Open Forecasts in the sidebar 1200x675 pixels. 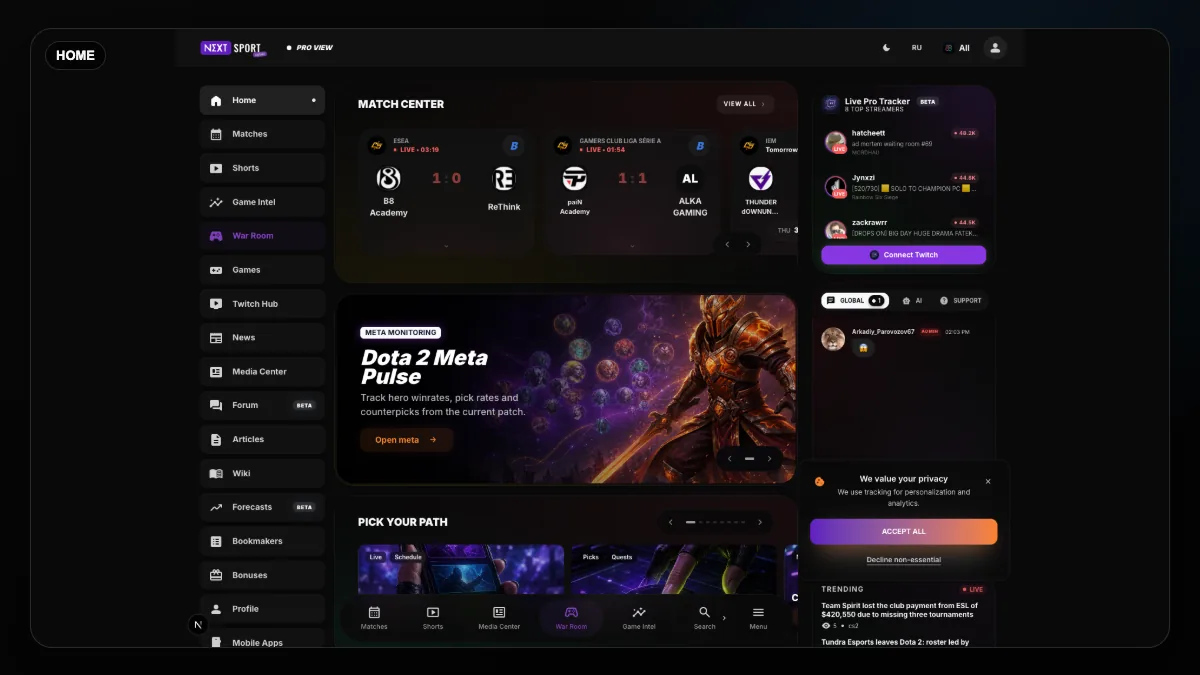[262, 507]
